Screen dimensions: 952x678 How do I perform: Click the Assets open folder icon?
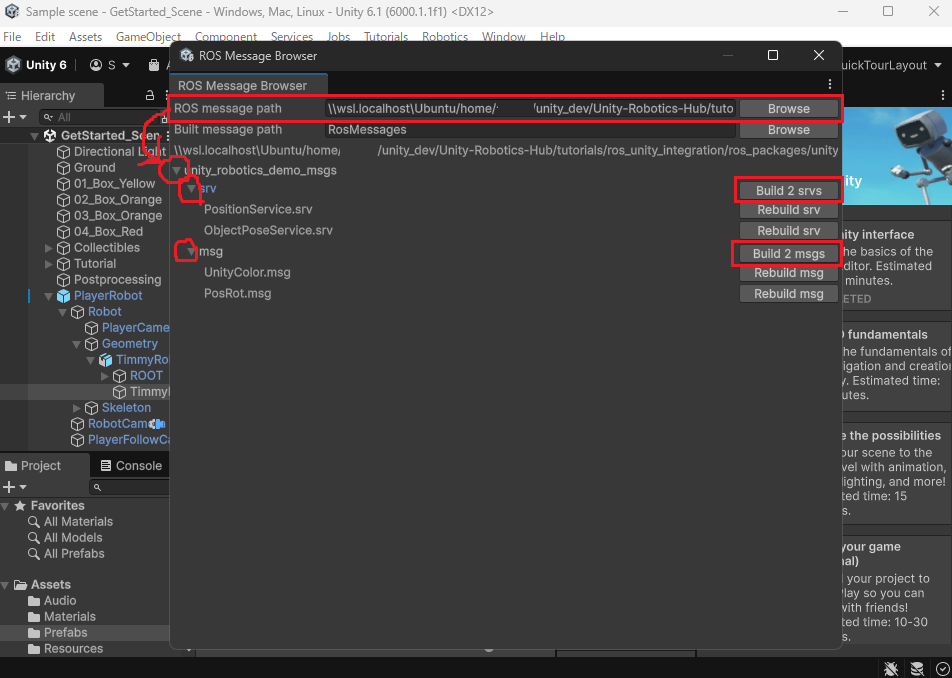click(x=21, y=585)
